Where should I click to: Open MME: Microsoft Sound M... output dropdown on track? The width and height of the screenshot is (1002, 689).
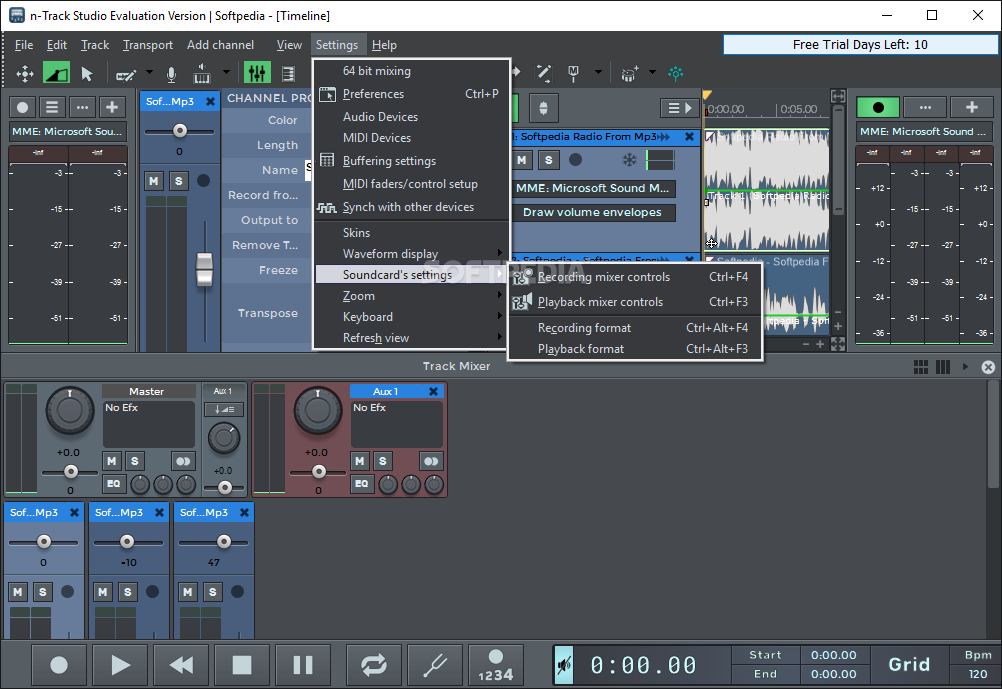pyautogui.click(x=592, y=189)
